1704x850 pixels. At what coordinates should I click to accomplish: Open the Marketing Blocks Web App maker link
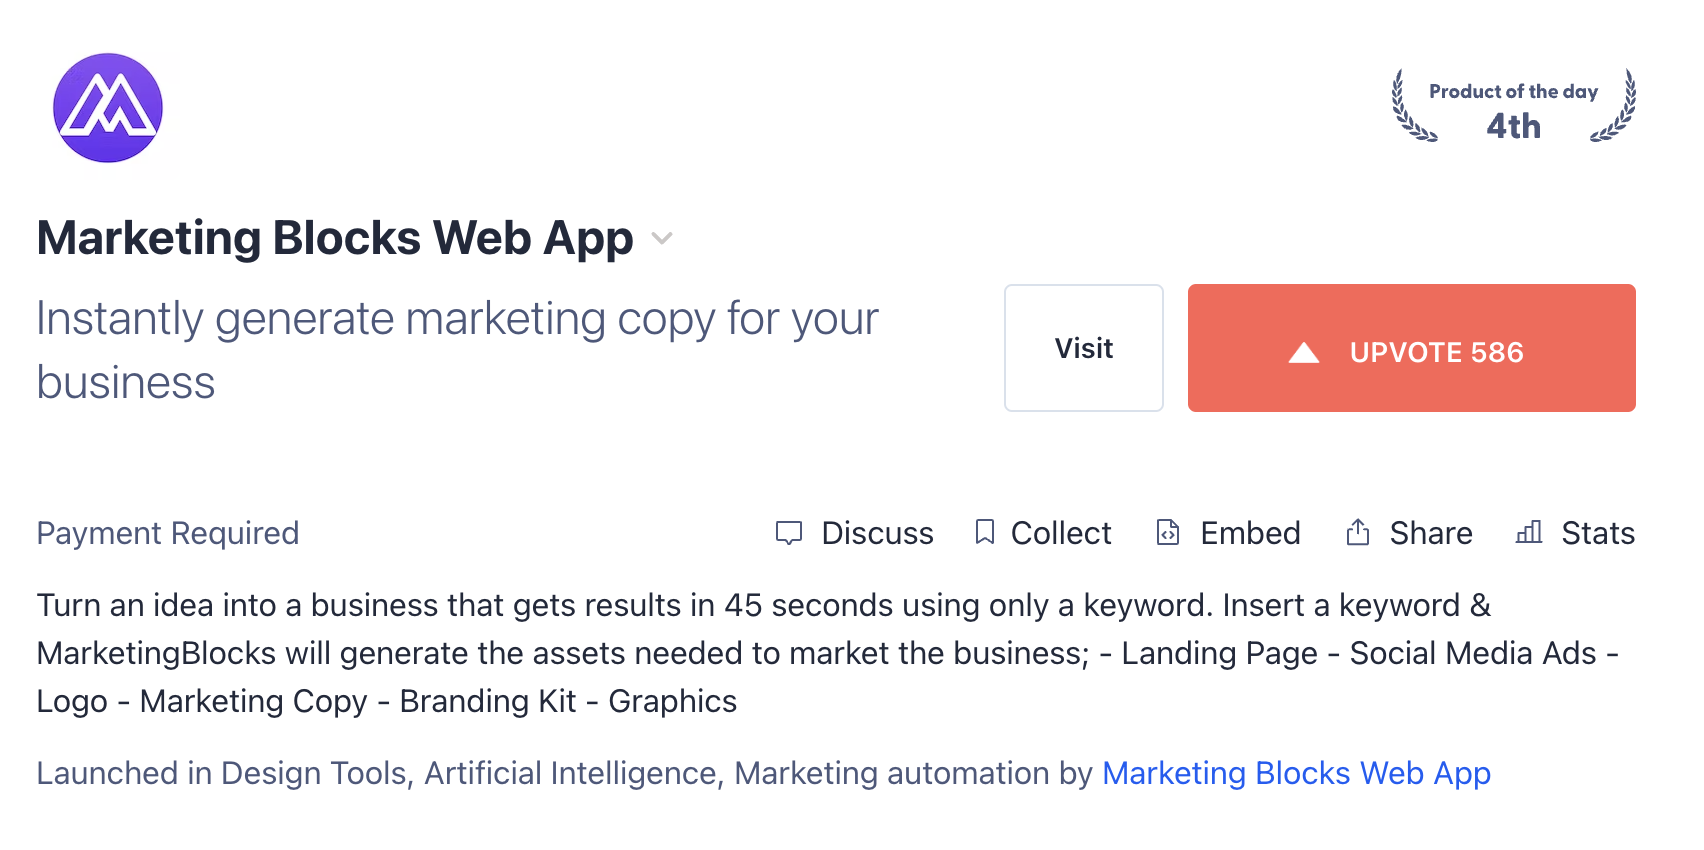1296,773
